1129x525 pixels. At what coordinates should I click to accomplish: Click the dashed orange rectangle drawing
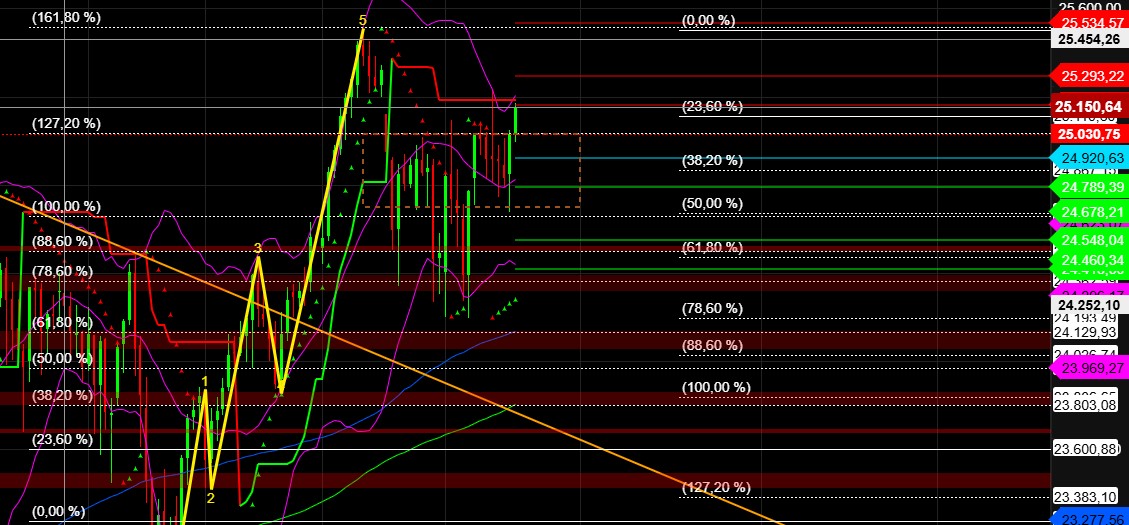click(471, 170)
